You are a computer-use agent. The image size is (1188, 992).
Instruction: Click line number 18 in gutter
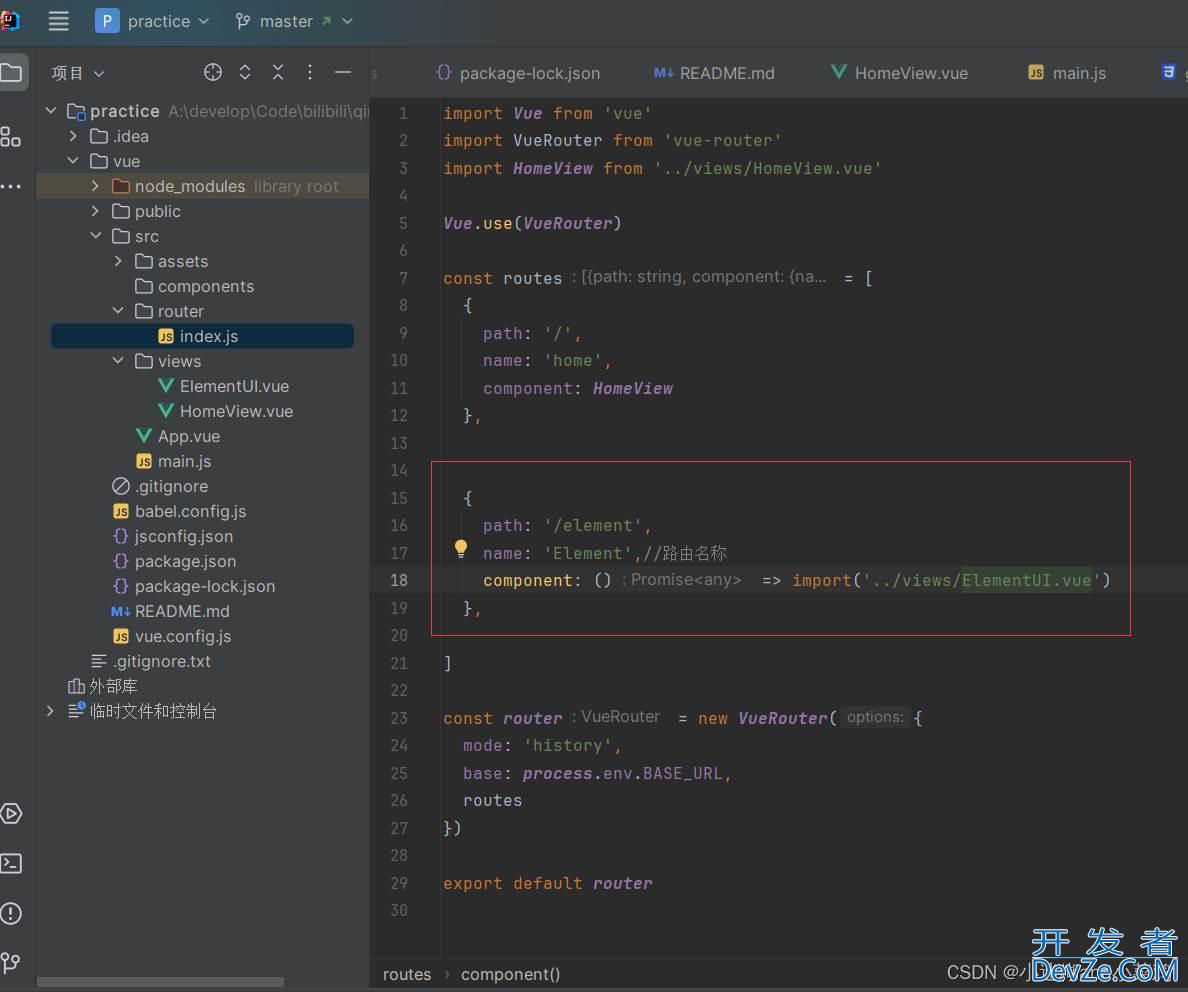pyautogui.click(x=399, y=580)
